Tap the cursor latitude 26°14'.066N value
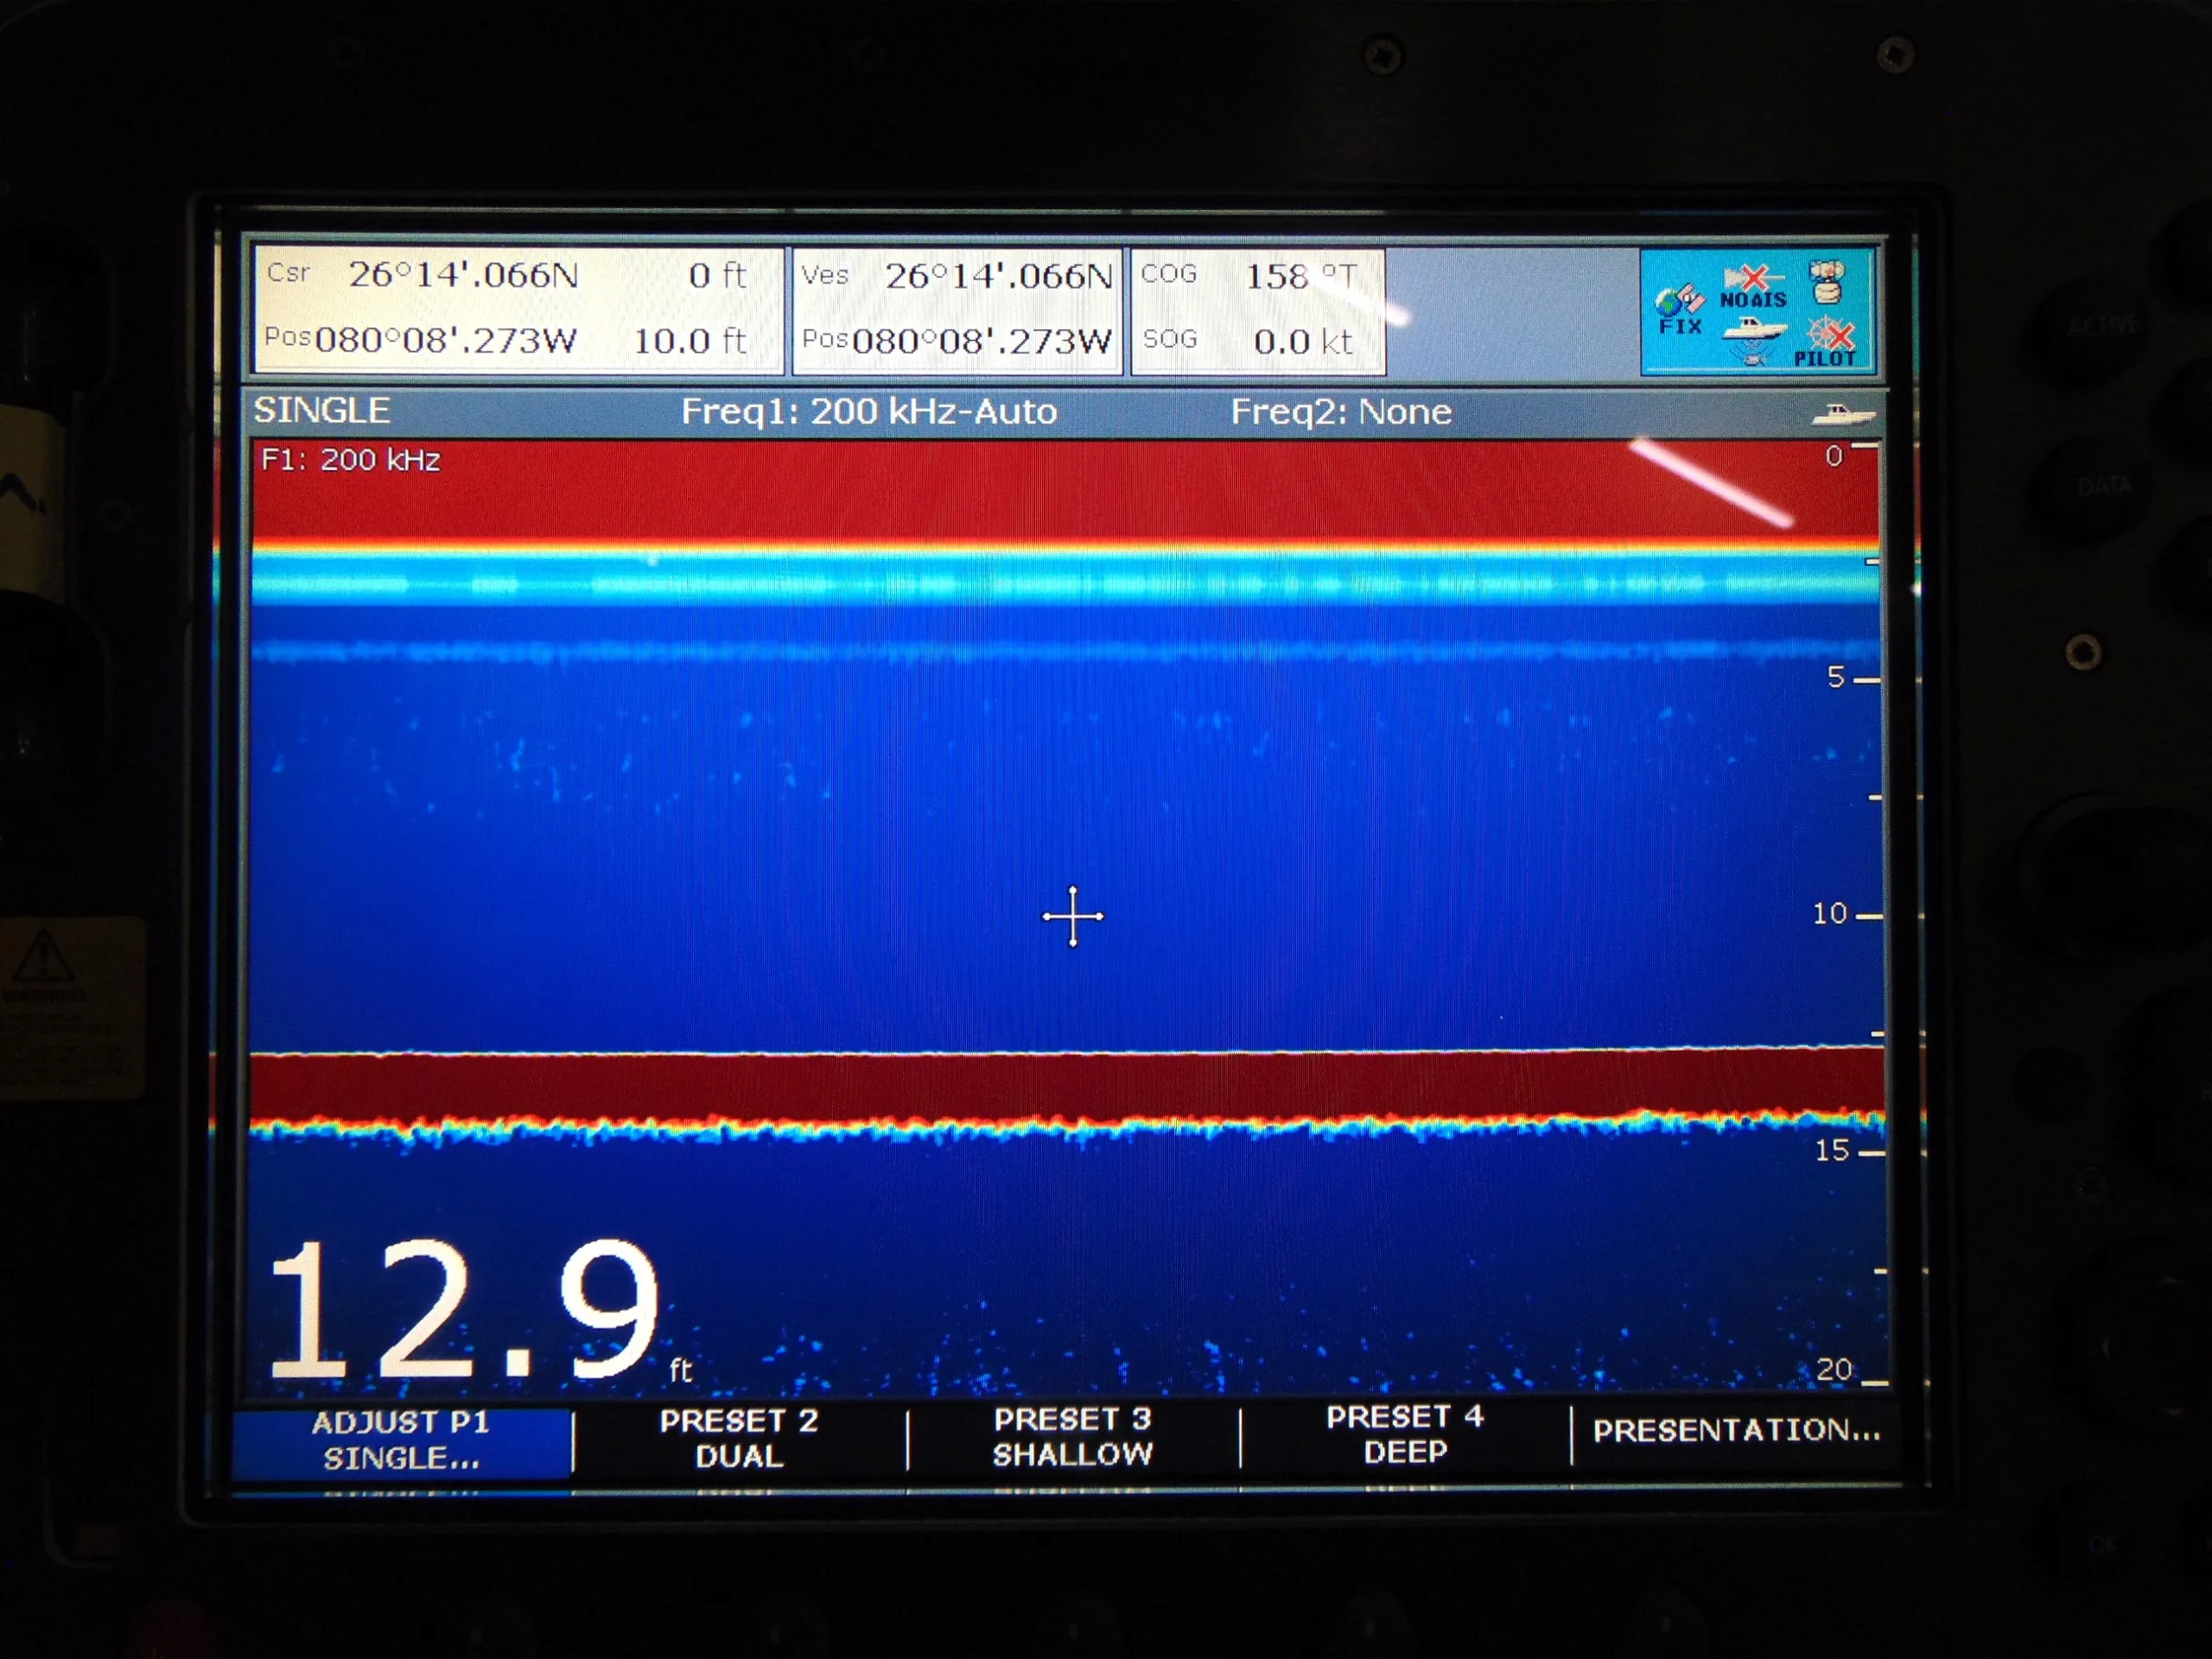The width and height of the screenshot is (2212, 1659). pyautogui.click(x=463, y=275)
